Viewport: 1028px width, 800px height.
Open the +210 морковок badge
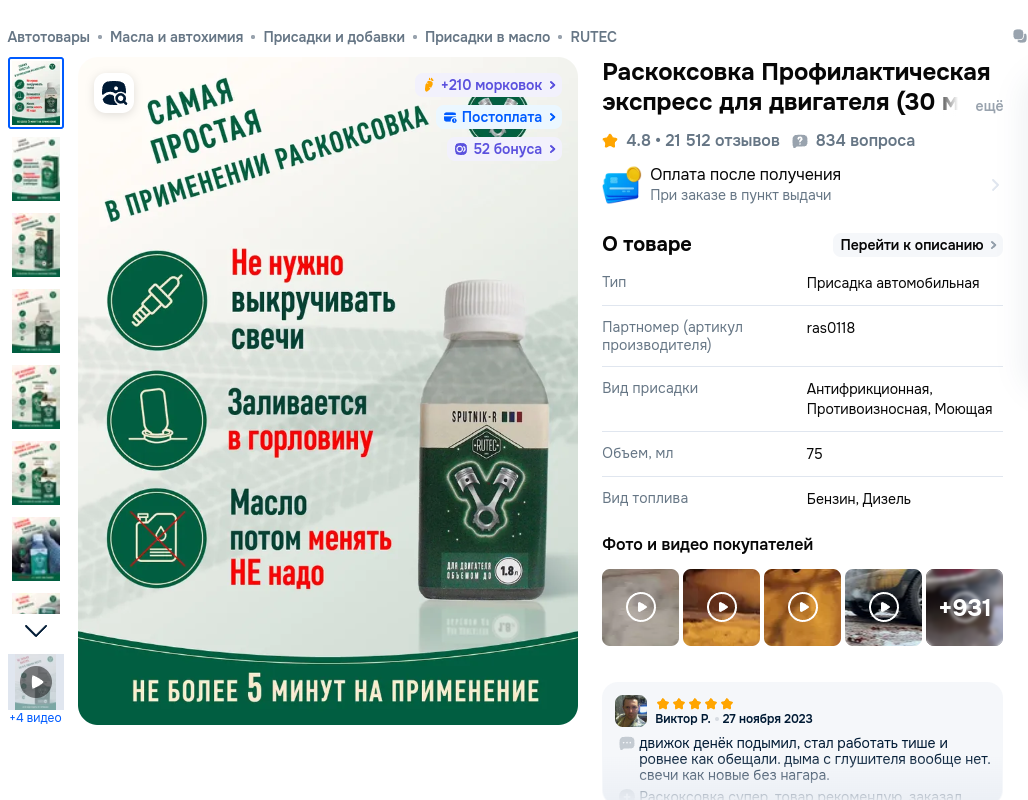coord(489,85)
